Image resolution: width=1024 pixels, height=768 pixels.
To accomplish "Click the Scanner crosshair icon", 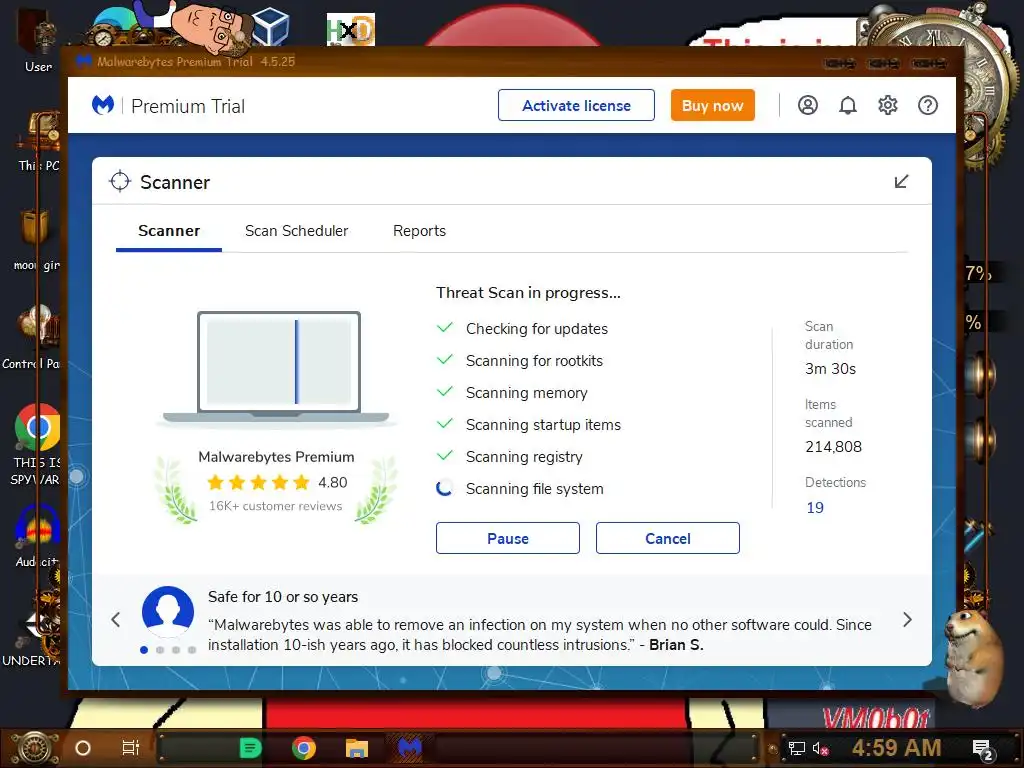I will click(x=120, y=182).
